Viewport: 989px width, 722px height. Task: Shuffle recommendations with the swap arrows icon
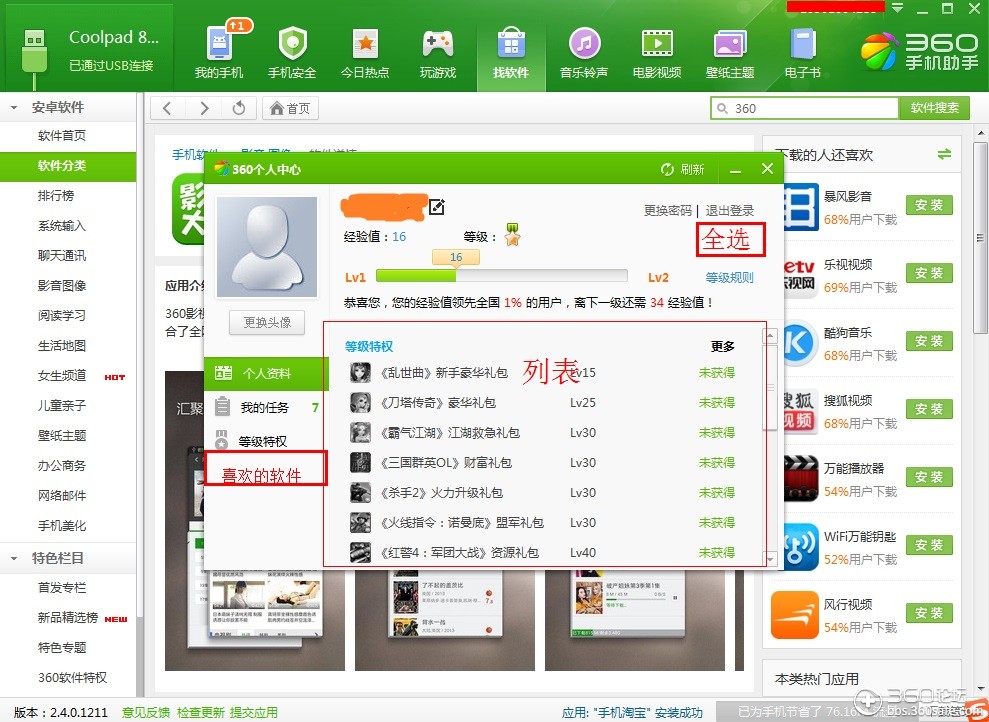point(944,154)
